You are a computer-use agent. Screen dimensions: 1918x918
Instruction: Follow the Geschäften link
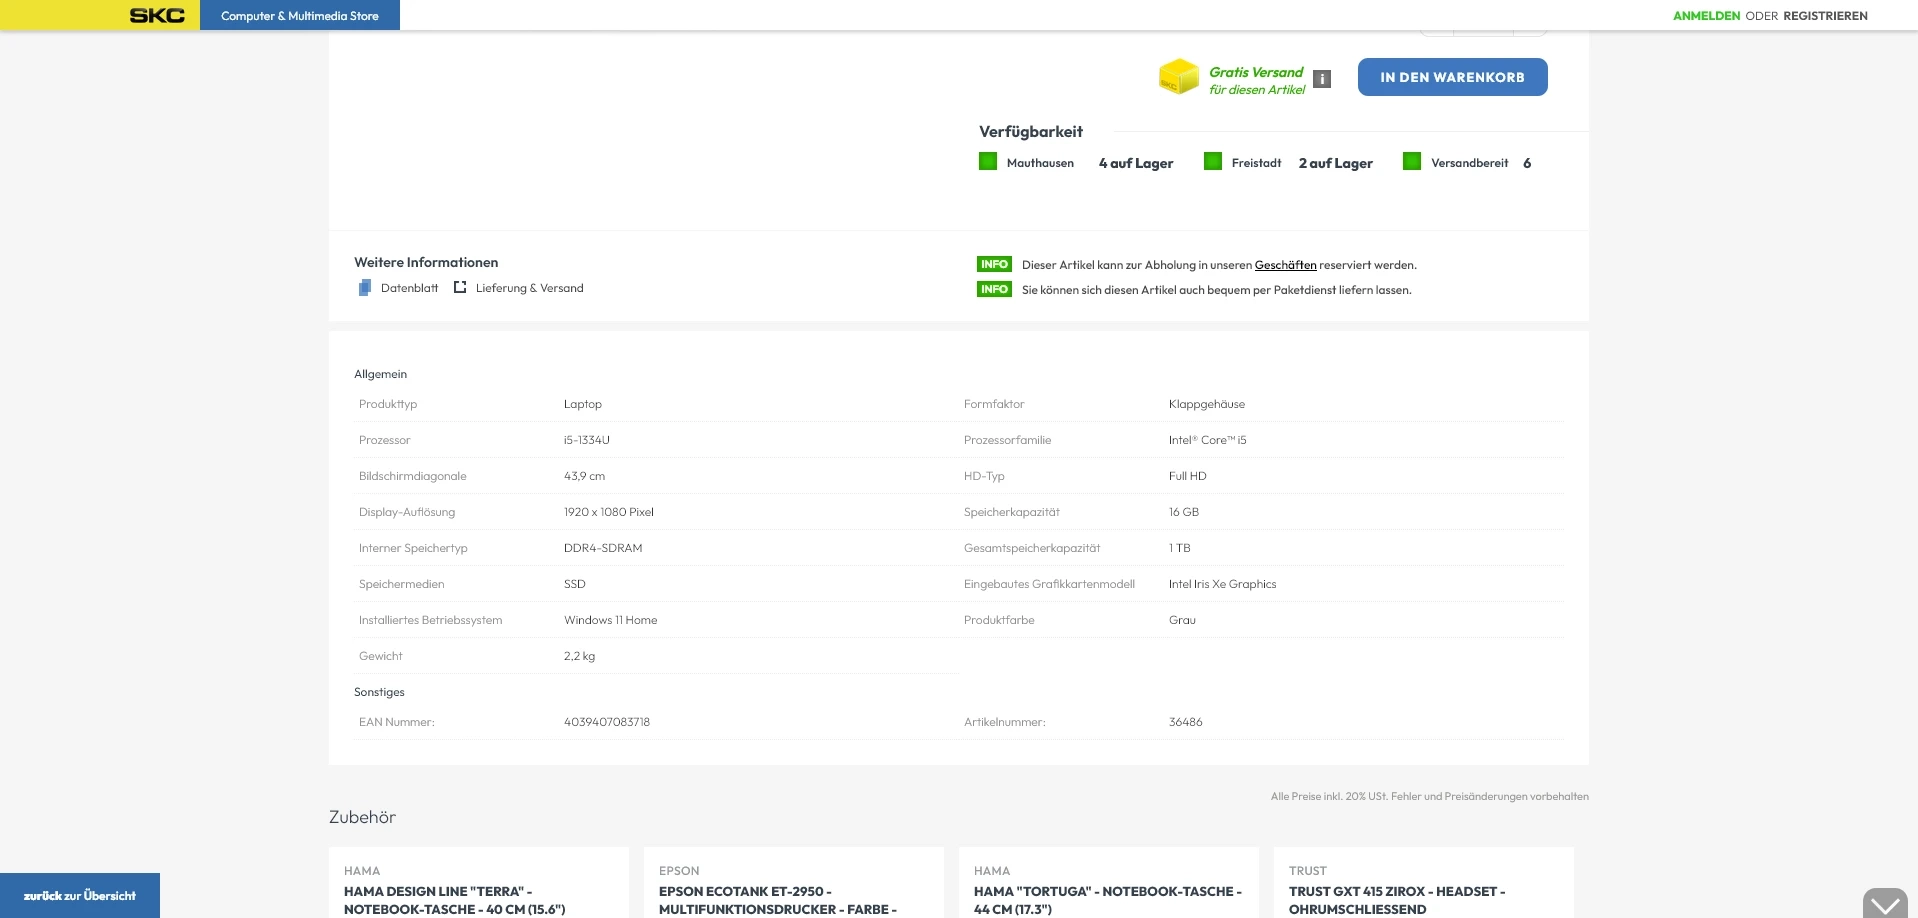1285,265
